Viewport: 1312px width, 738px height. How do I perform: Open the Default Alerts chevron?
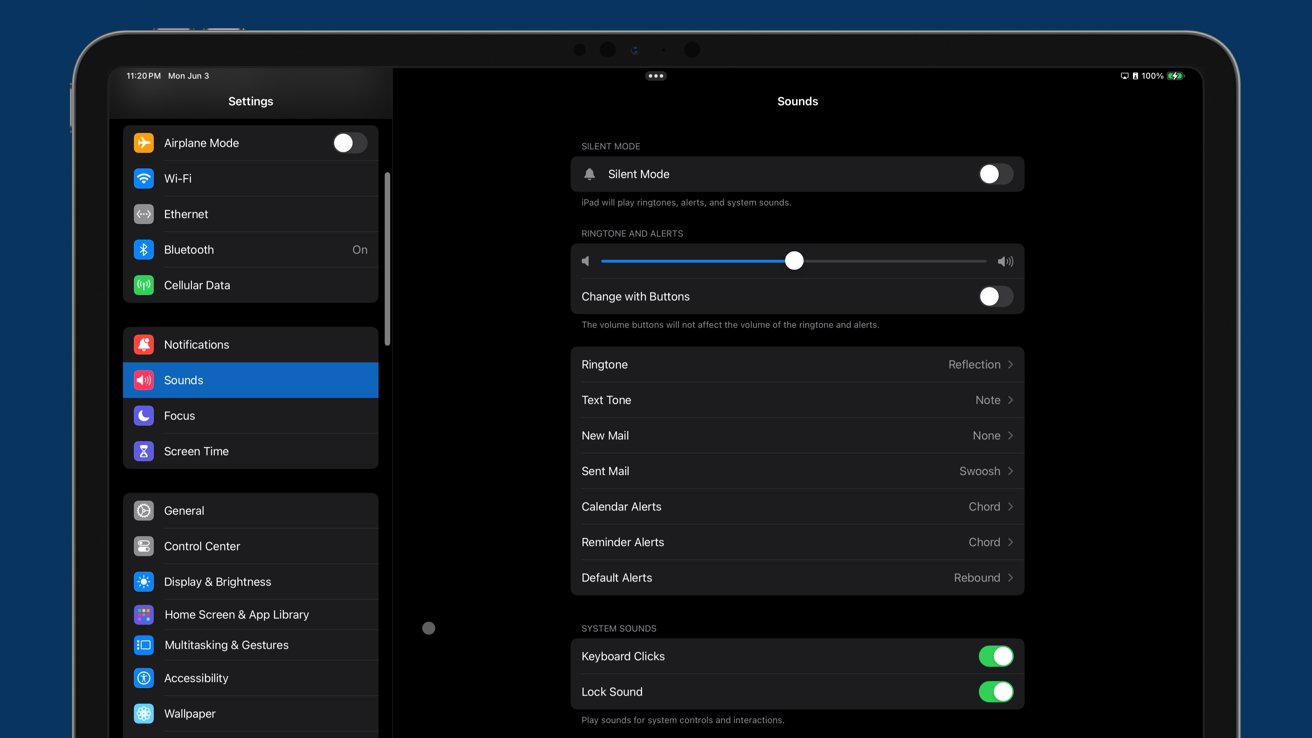point(1011,578)
